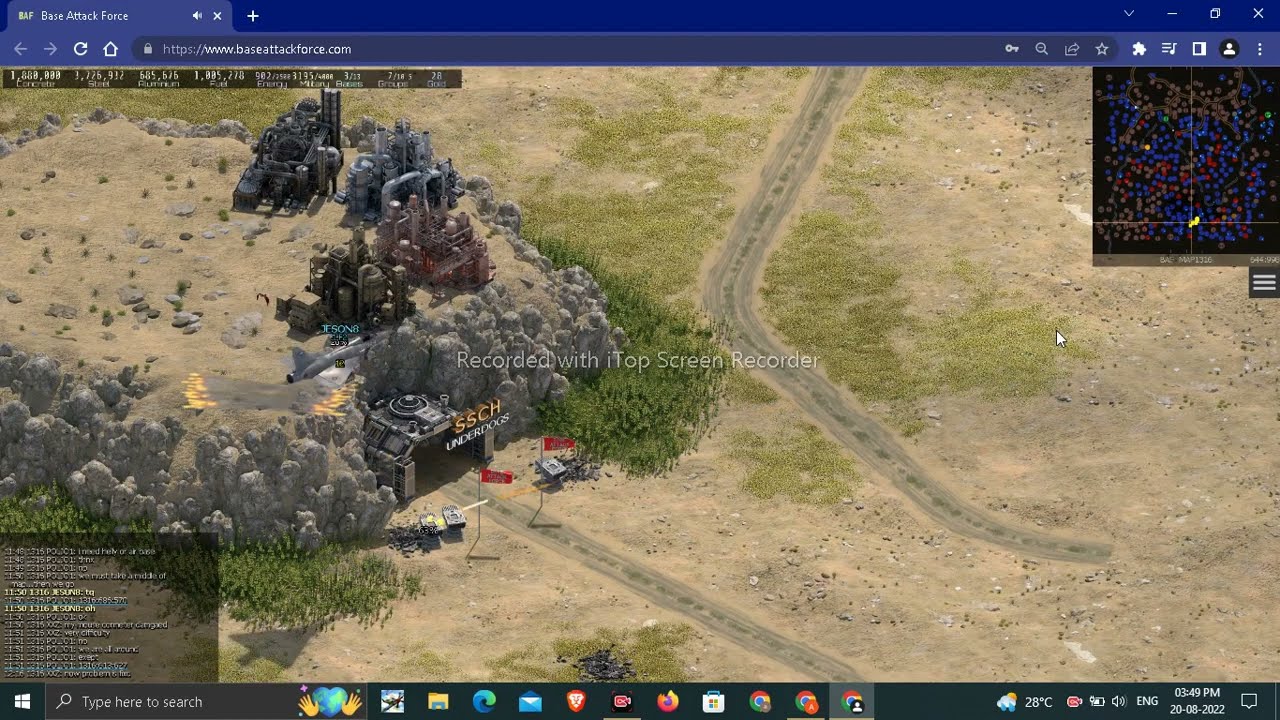Open File Explorer from the taskbar
The height and width of the screenshot is (720, 1280).
coord(438,701)
